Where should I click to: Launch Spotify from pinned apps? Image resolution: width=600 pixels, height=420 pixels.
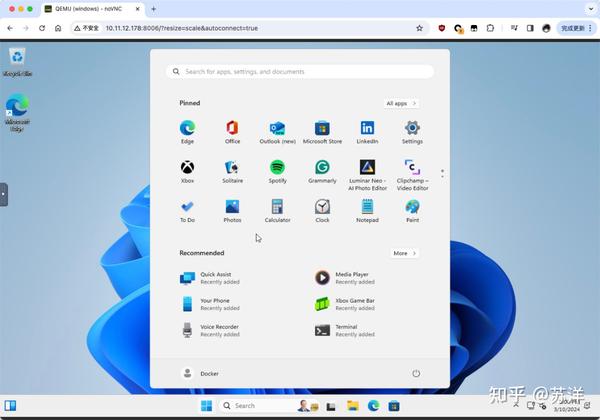(277, 171)
